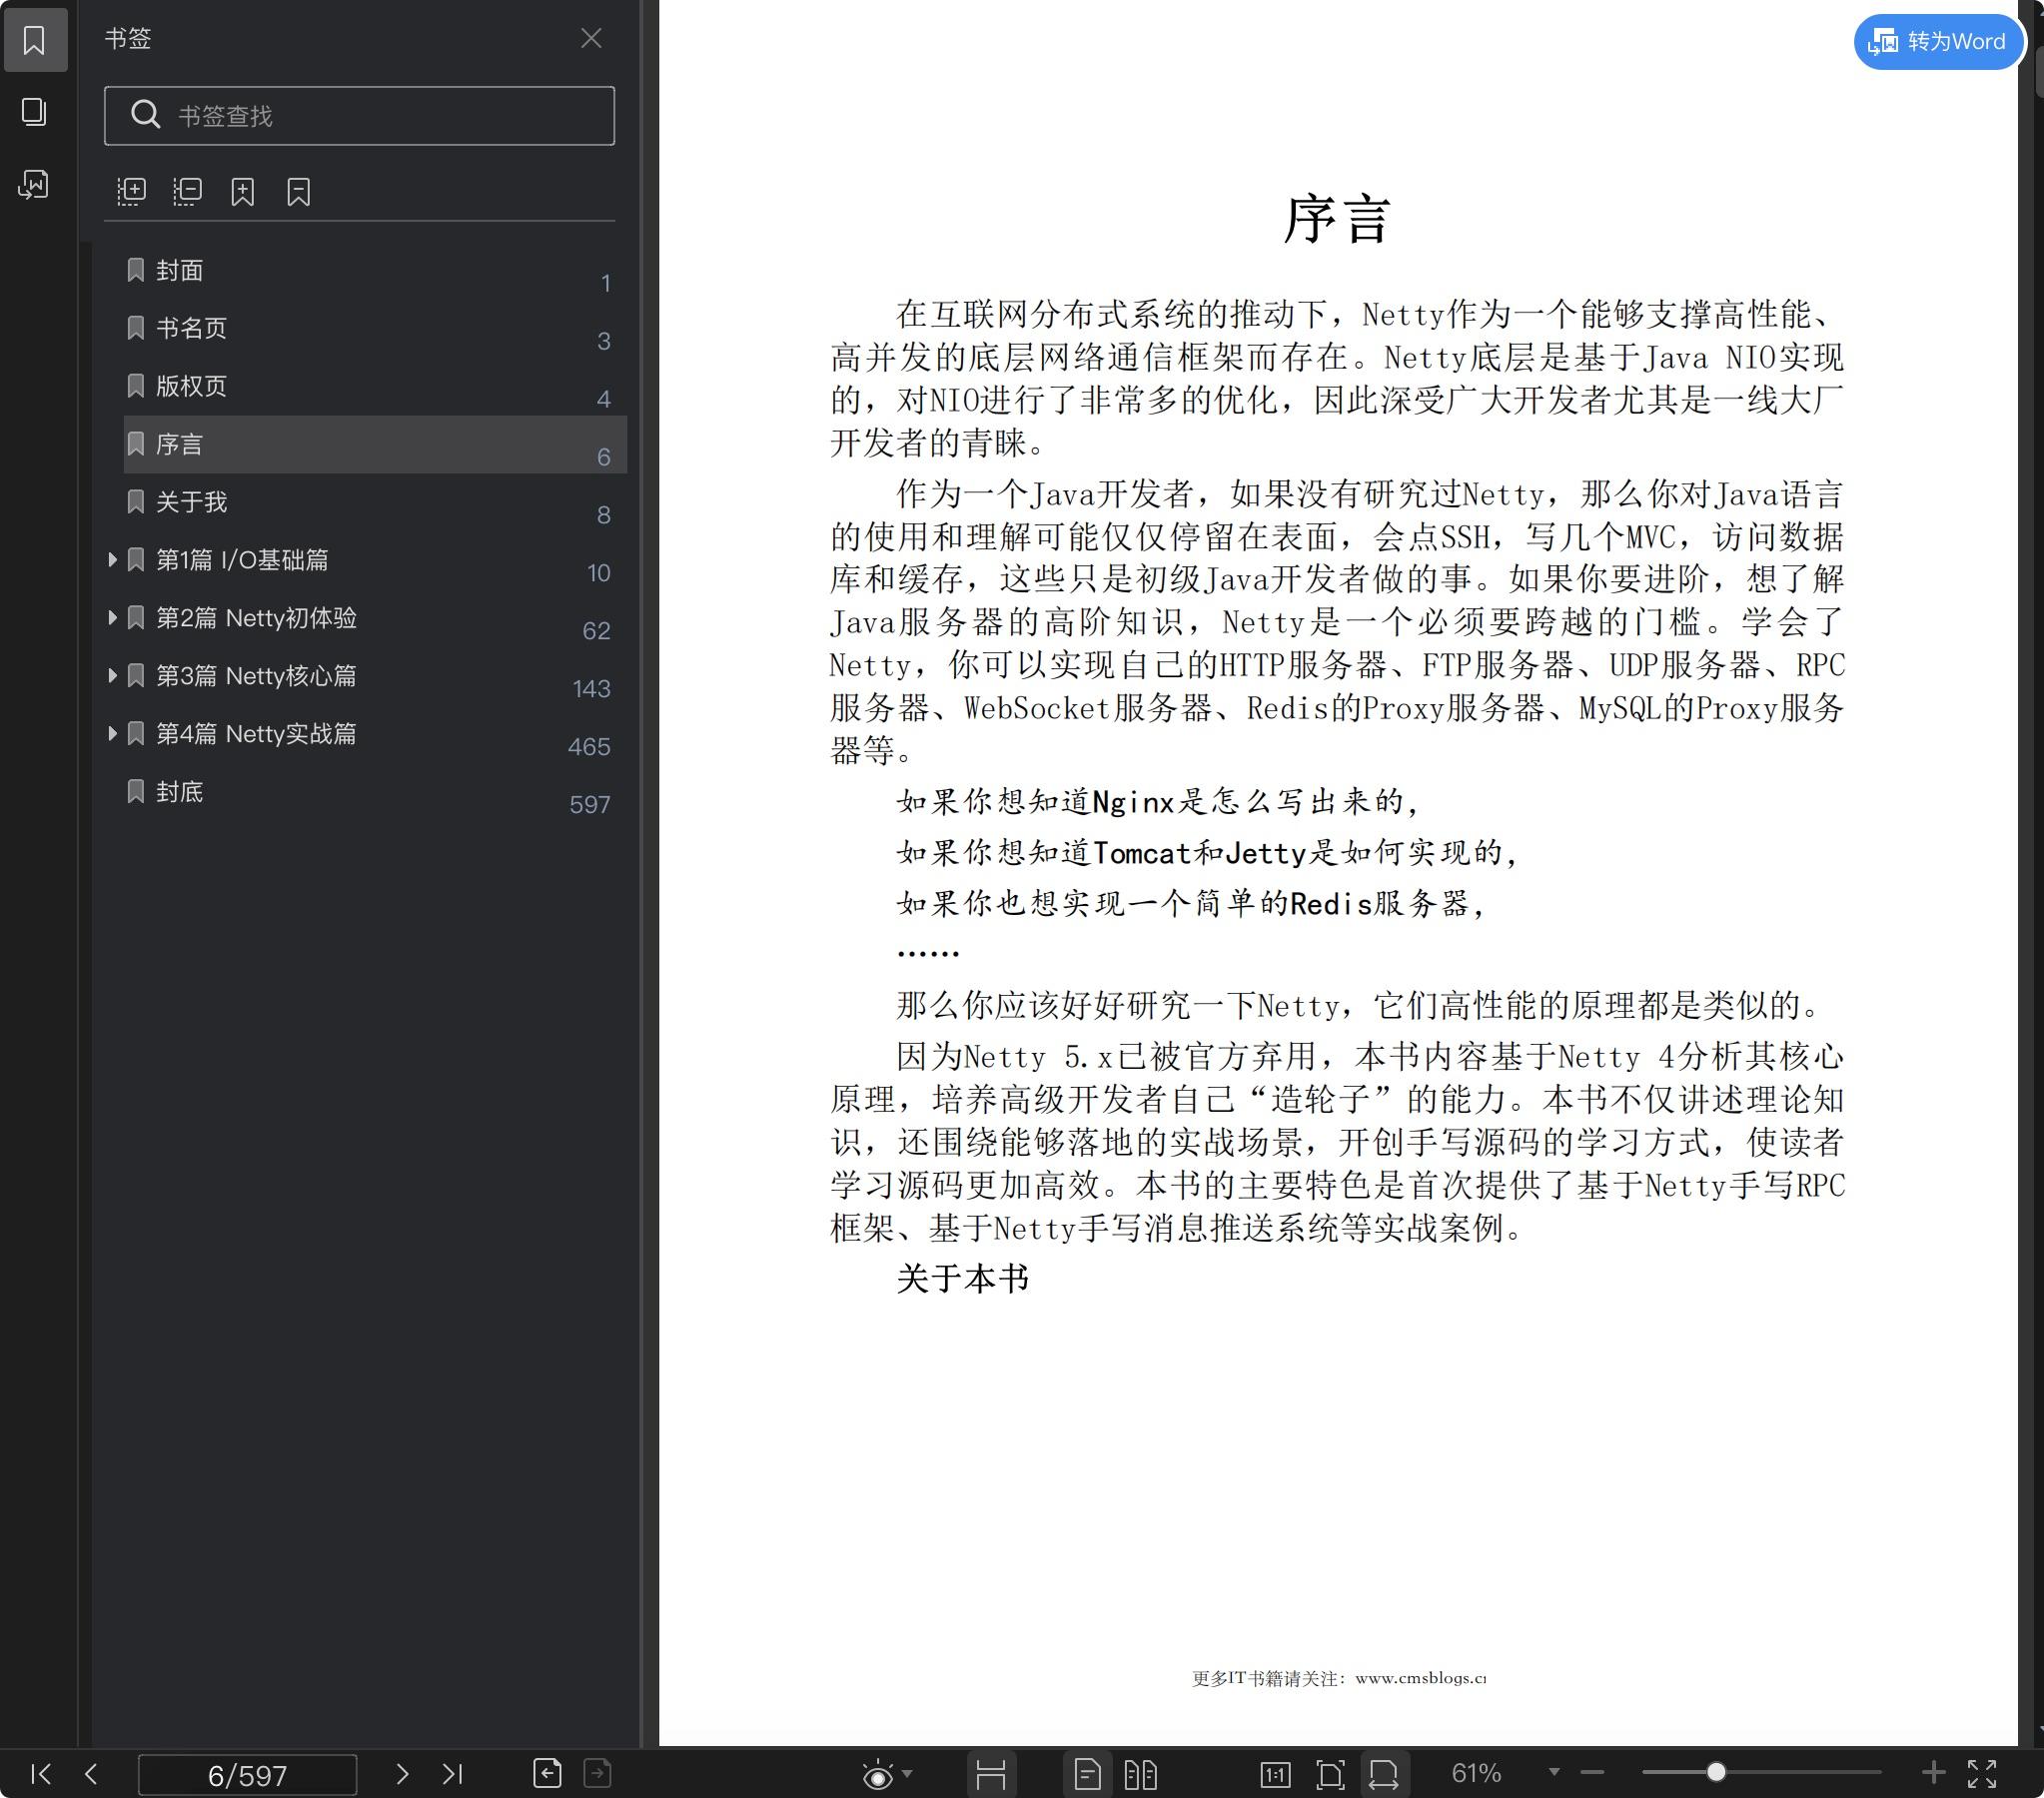This screenshot has width=2044, height=1798.
Task: Go back to previous view
Action: 547,1773
